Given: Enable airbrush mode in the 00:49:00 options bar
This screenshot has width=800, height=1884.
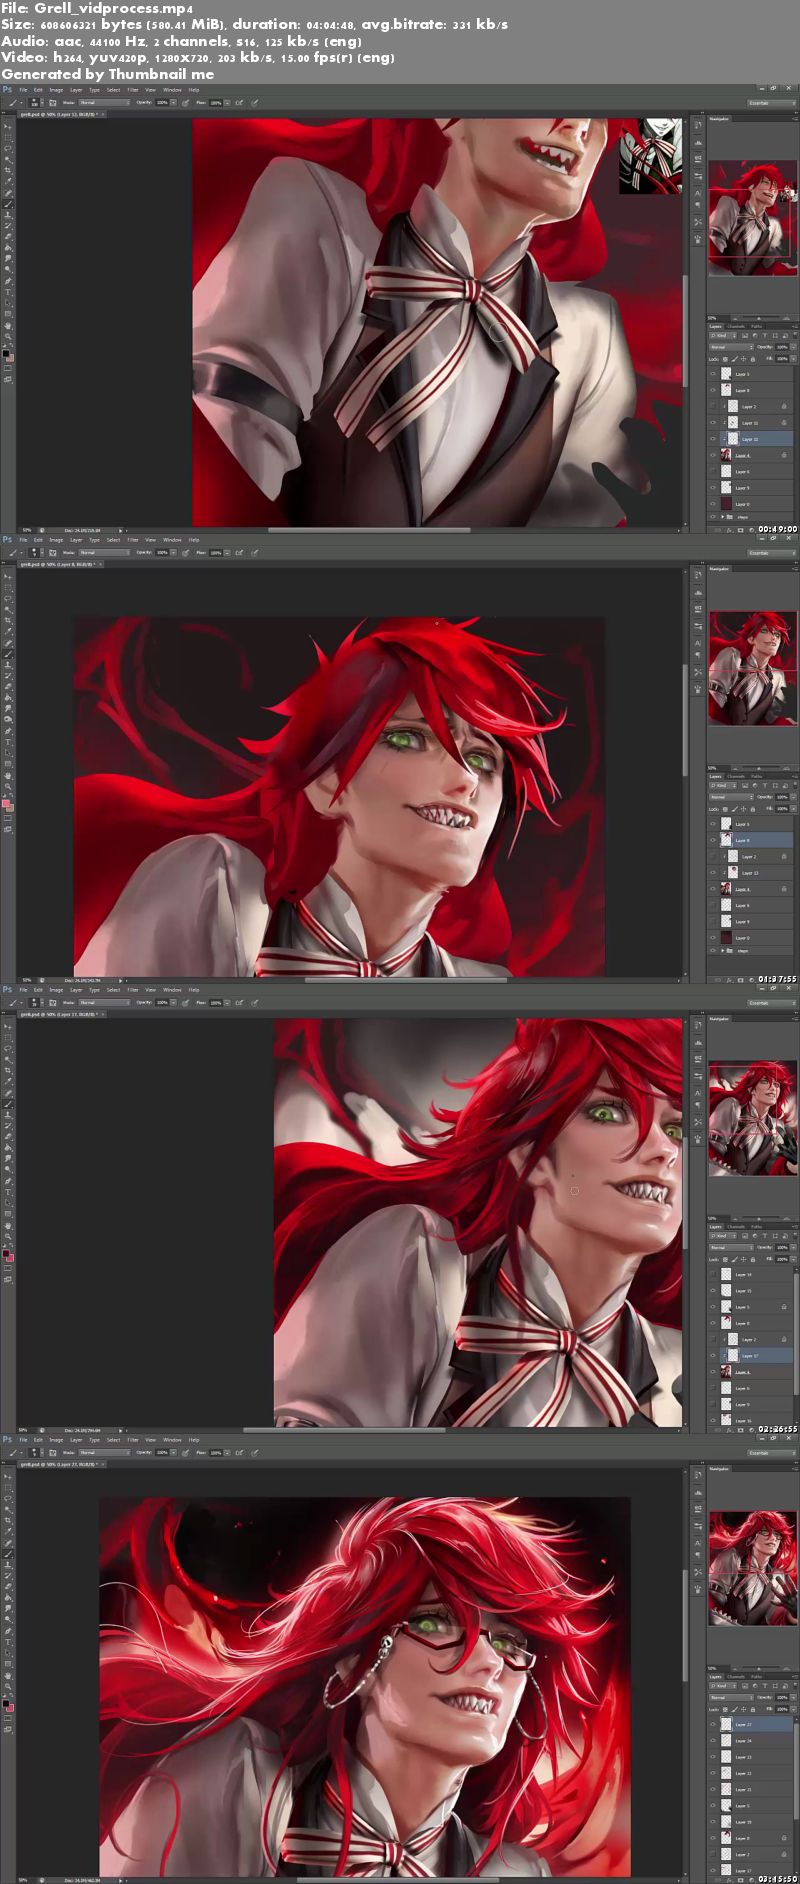Looking at the screenshot, I should tap(239, 102).
